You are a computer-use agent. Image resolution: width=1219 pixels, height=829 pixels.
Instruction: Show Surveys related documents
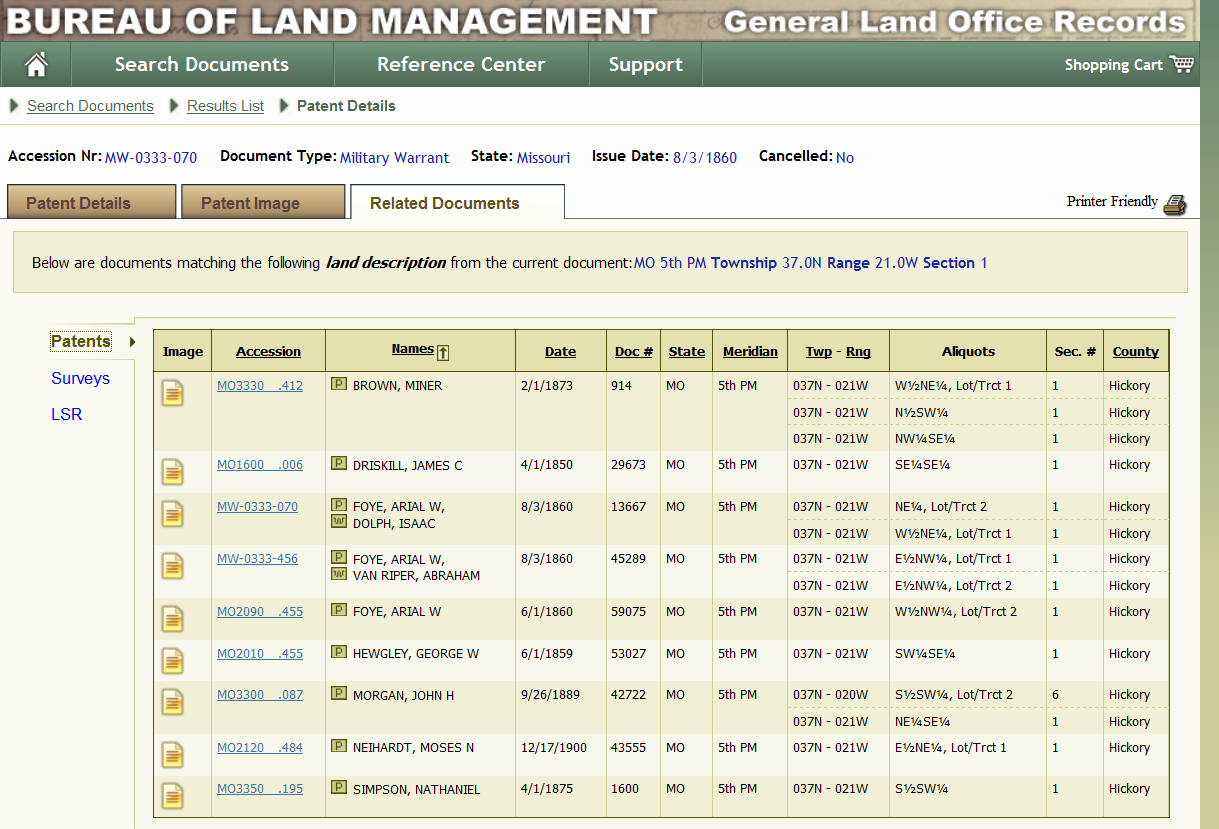(x=80, y=378)
